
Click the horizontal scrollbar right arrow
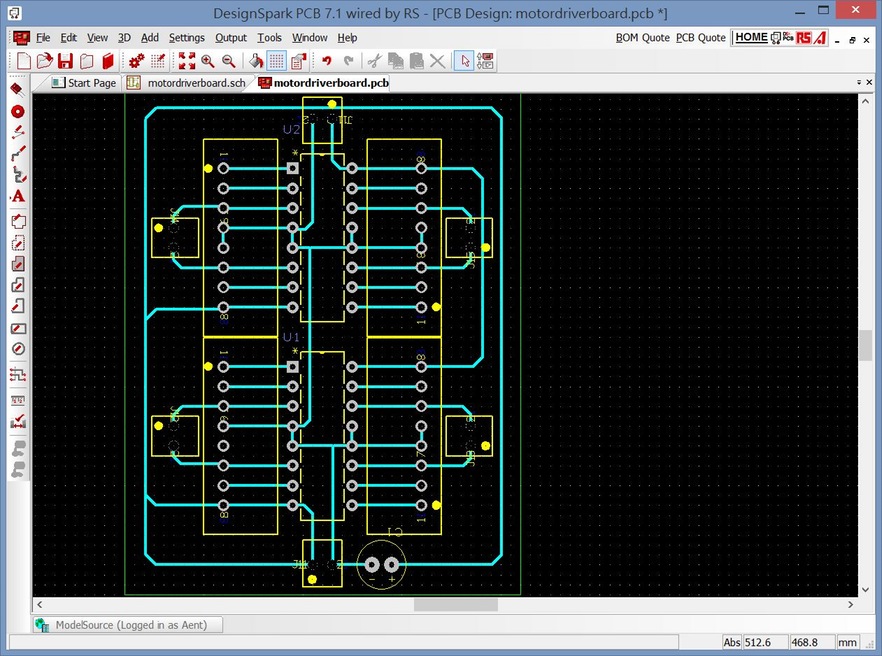point(850,605)
